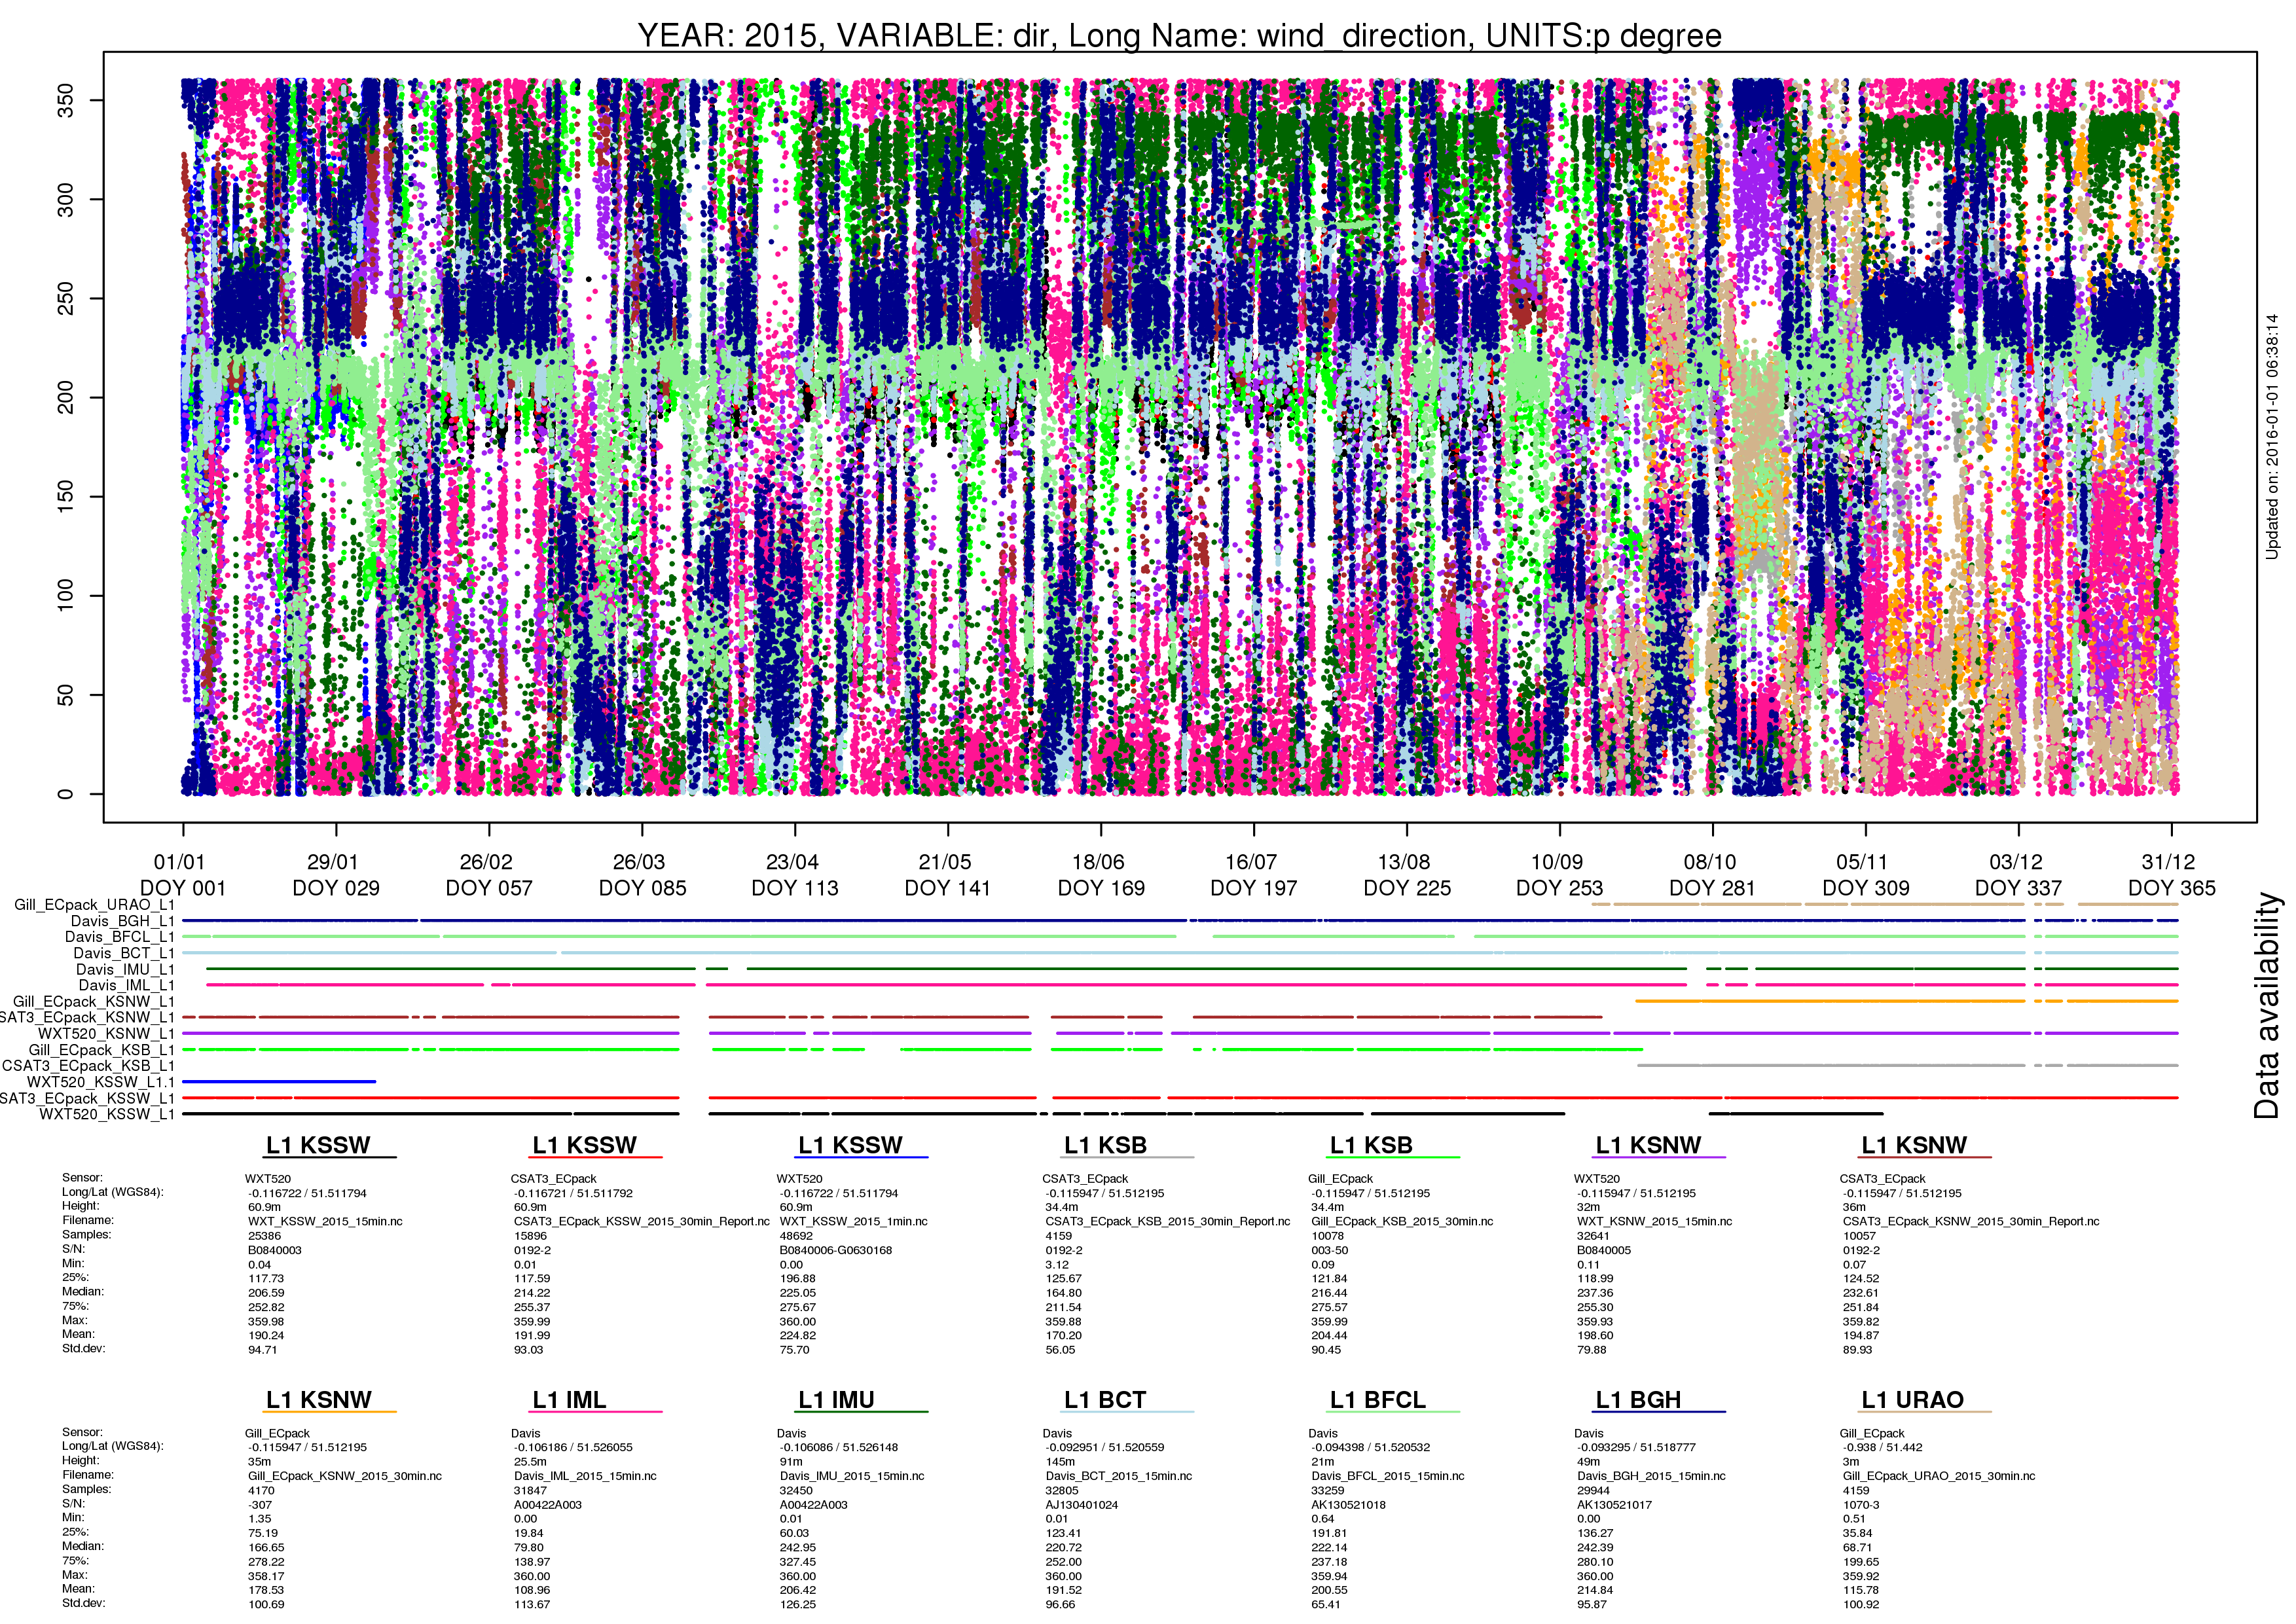The height and width of the screenshot is (1624, 2296).
Task: Click the Gill_ECpack_KSNW_L1 availability row label
Action: point(93,1001)
